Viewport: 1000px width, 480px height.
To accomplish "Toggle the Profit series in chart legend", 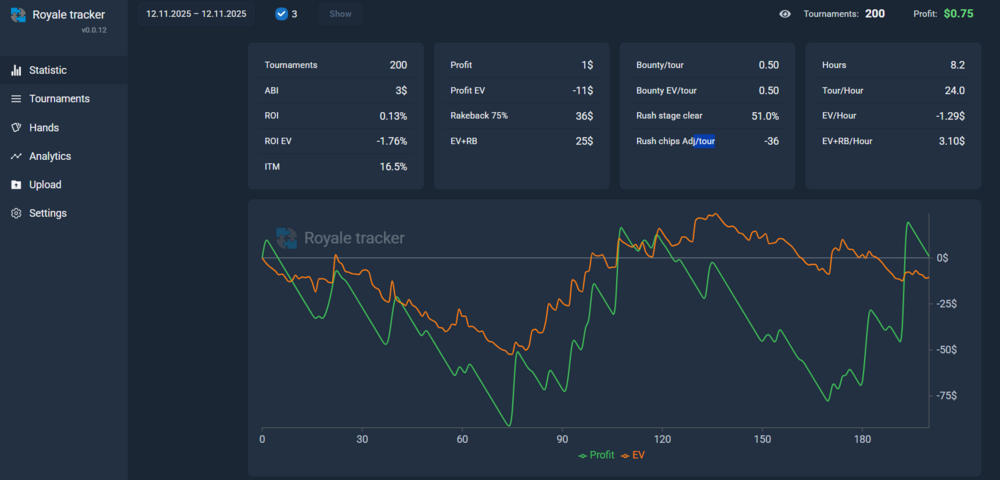I will (x=596, y=455).
